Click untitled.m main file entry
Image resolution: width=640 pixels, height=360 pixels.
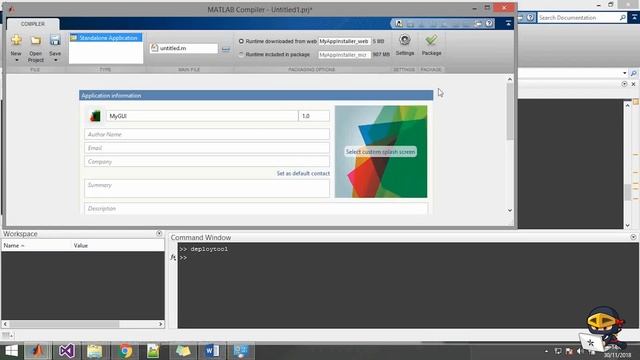click(x=184, y=48)
